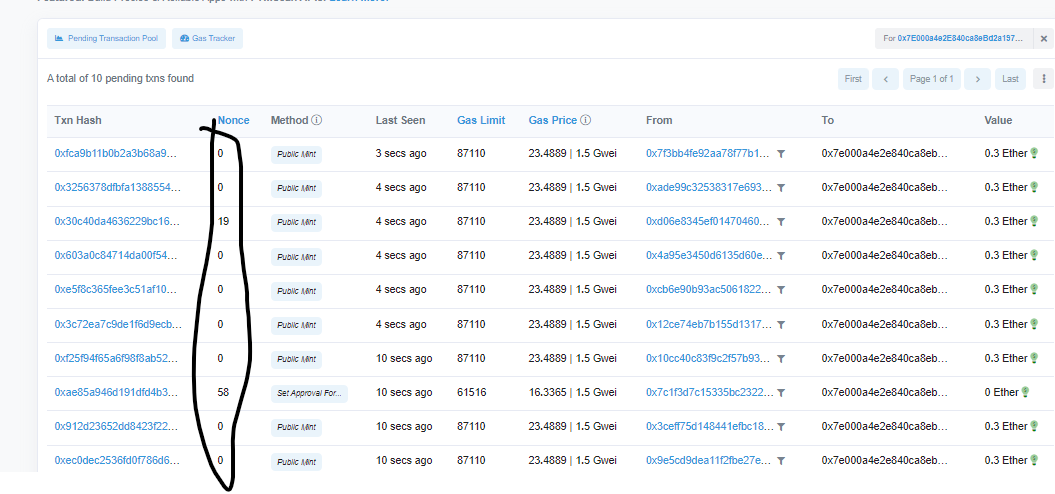
Task: Click green bulb icon in 0x3256378d row
Action: [1034, 187]
